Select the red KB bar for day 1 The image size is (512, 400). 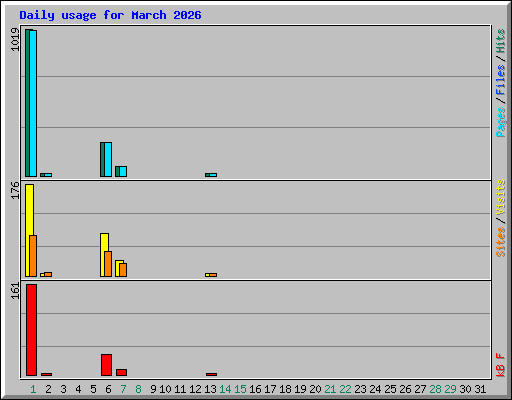[x=32, y=330]
